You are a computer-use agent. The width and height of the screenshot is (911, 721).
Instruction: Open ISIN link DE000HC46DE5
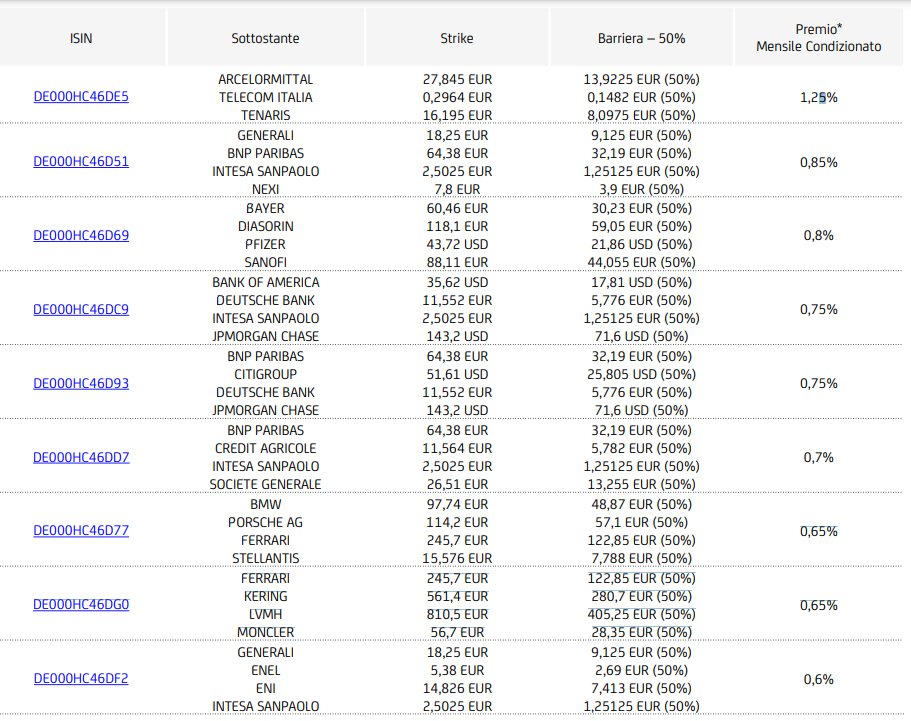[81, 96]
